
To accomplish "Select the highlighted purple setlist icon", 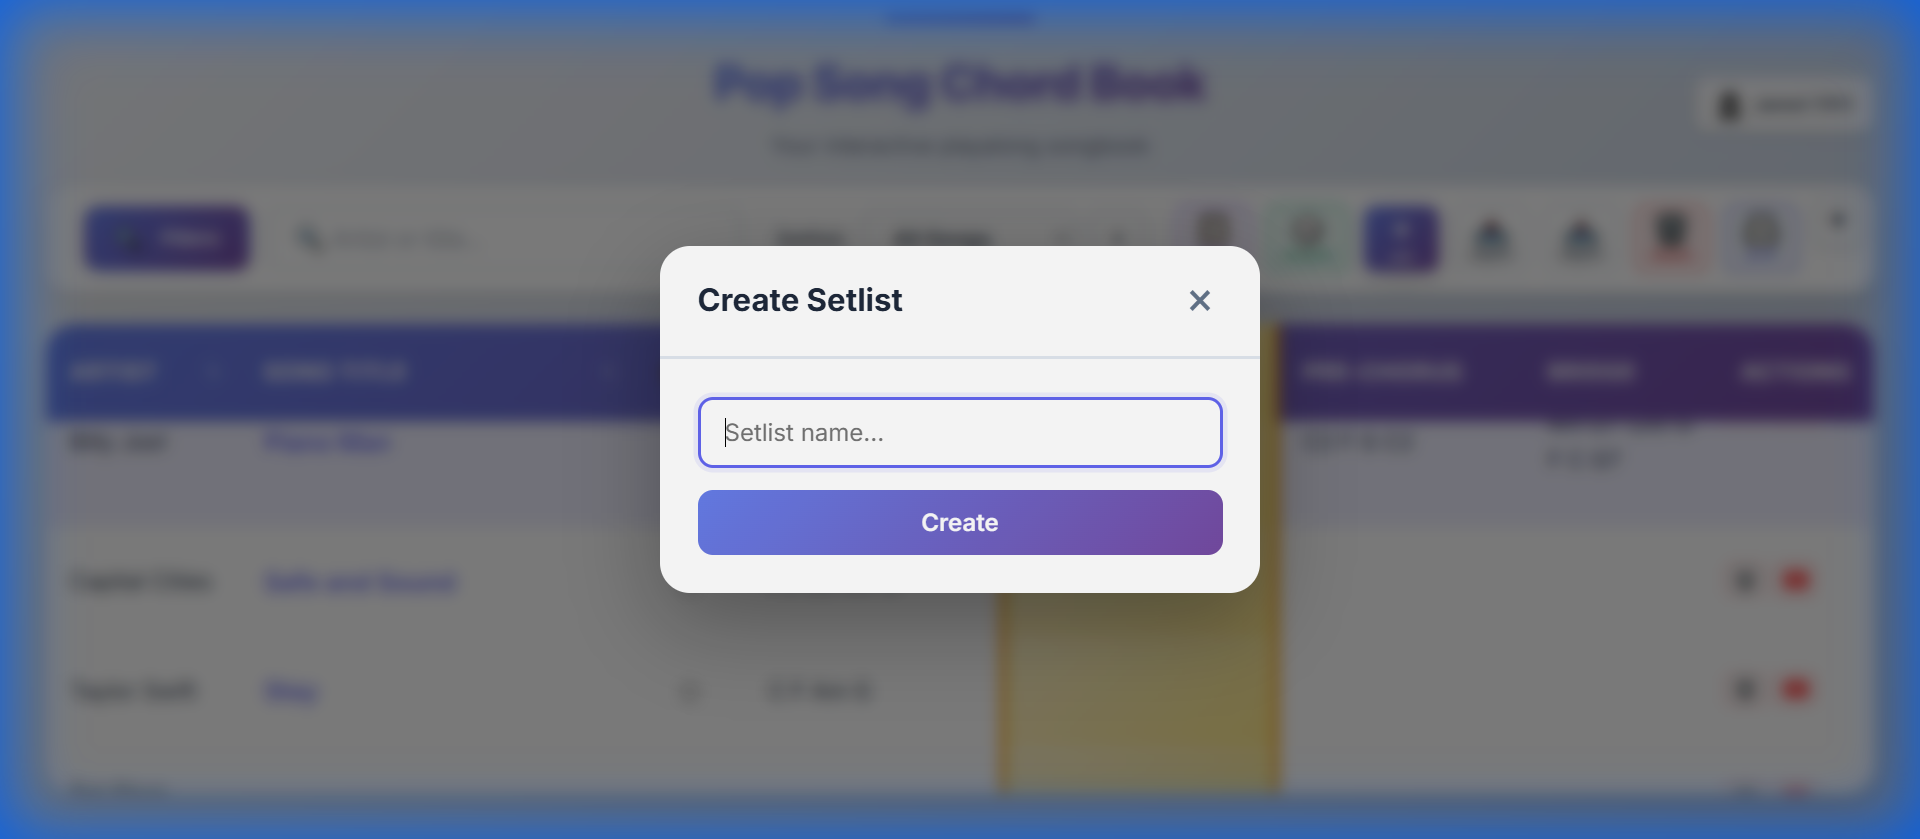I will coord(1401,238).
